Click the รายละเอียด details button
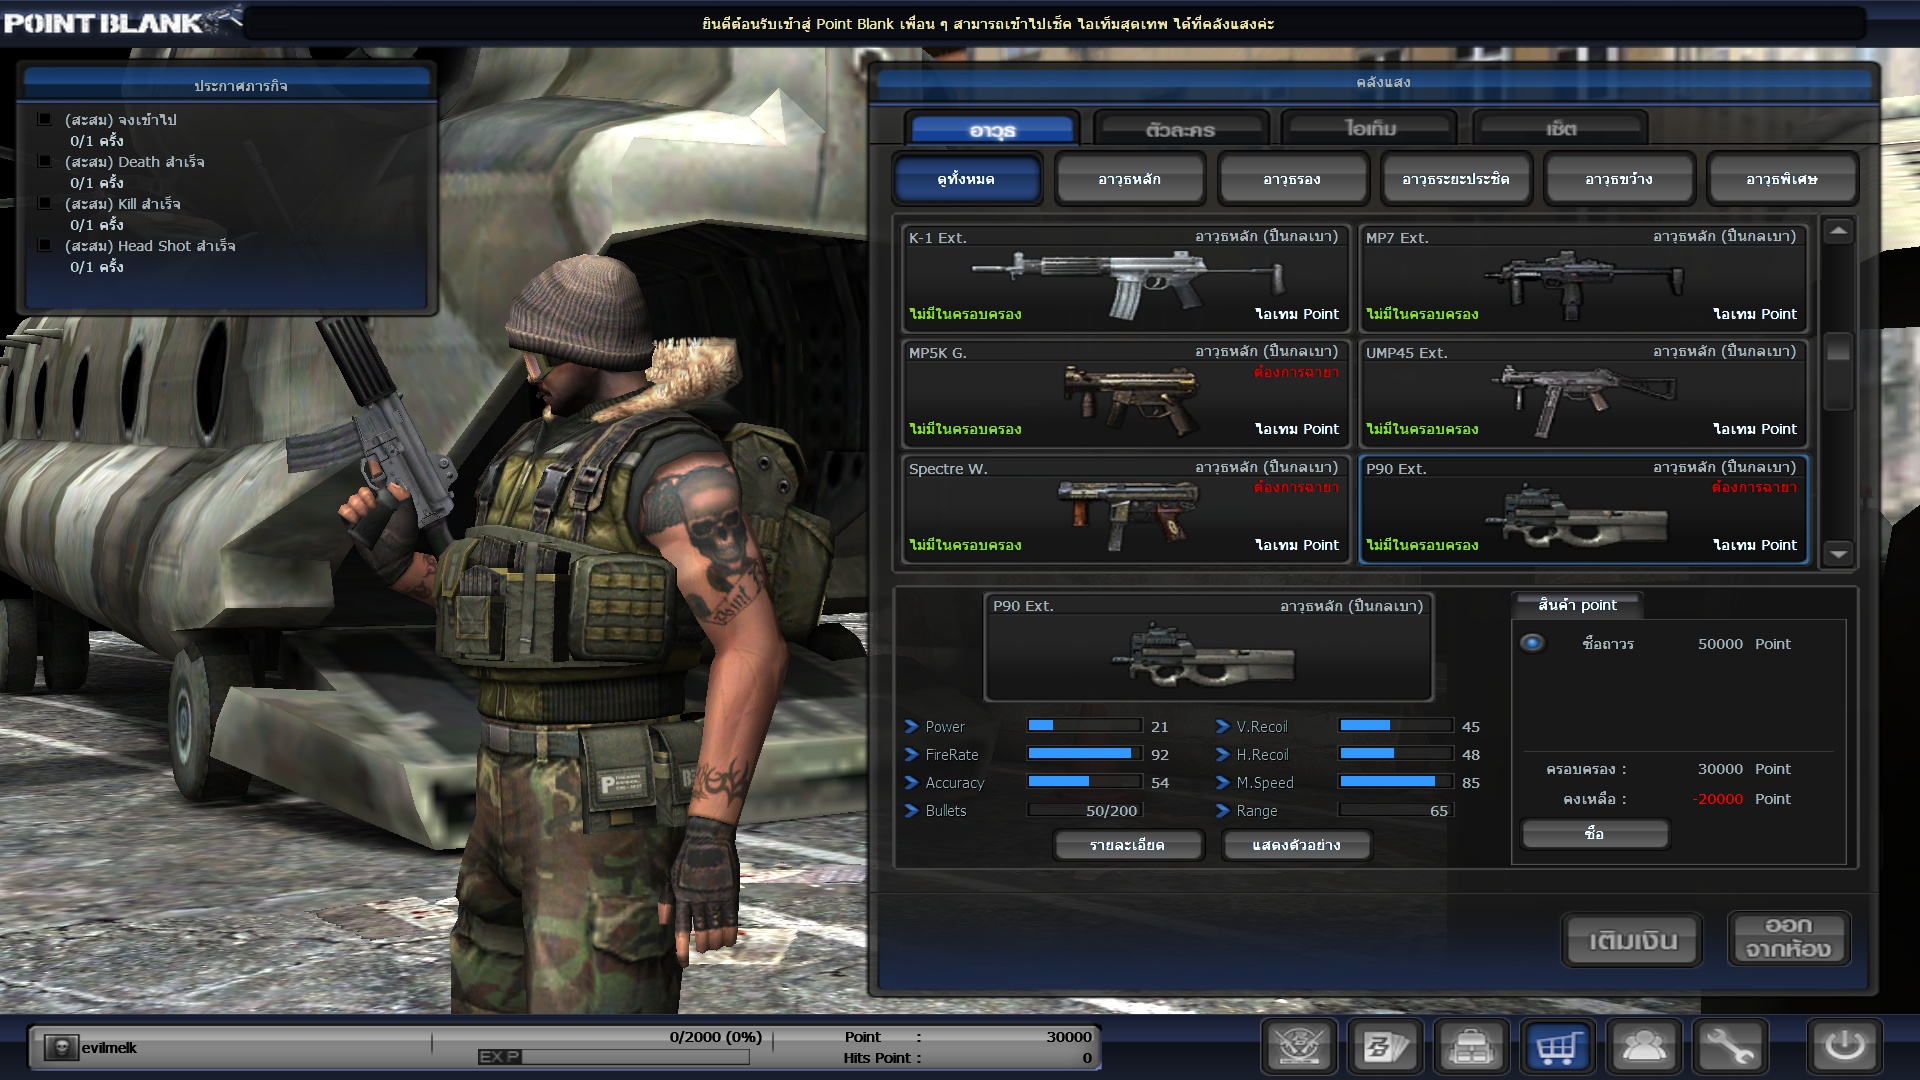 1127,845
